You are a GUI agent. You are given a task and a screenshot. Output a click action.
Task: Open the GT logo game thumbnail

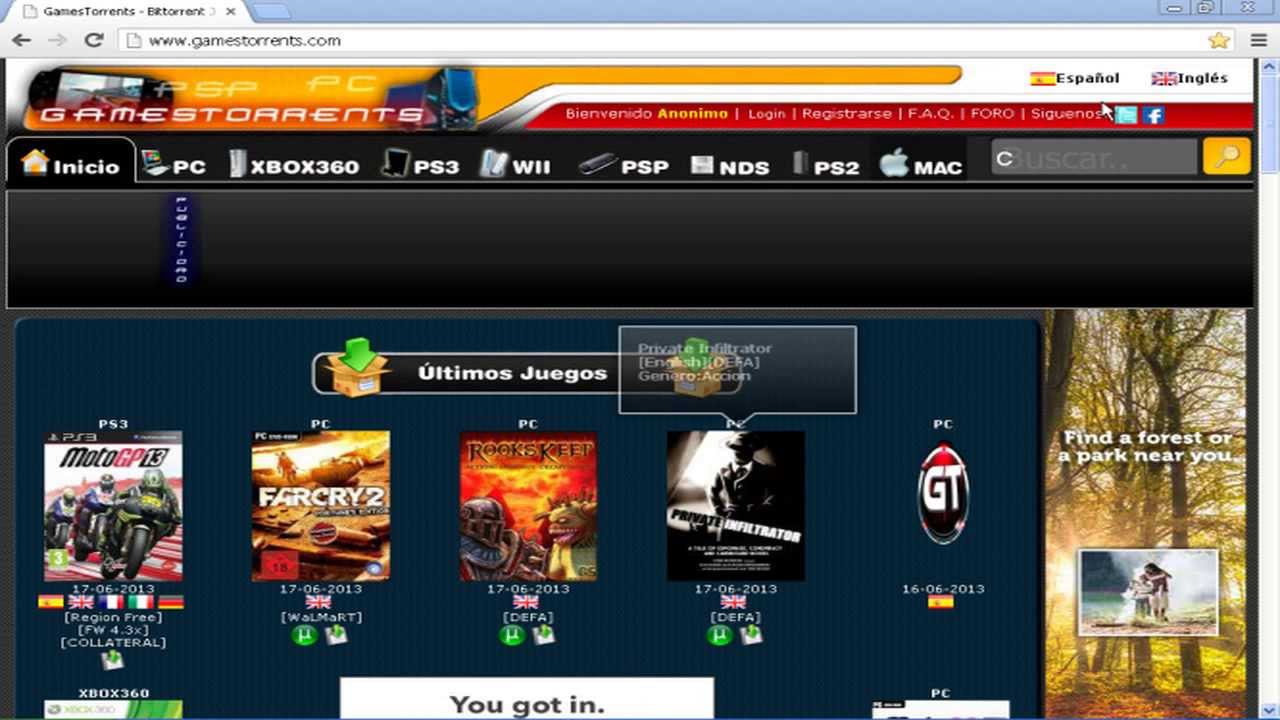(943, 494)
